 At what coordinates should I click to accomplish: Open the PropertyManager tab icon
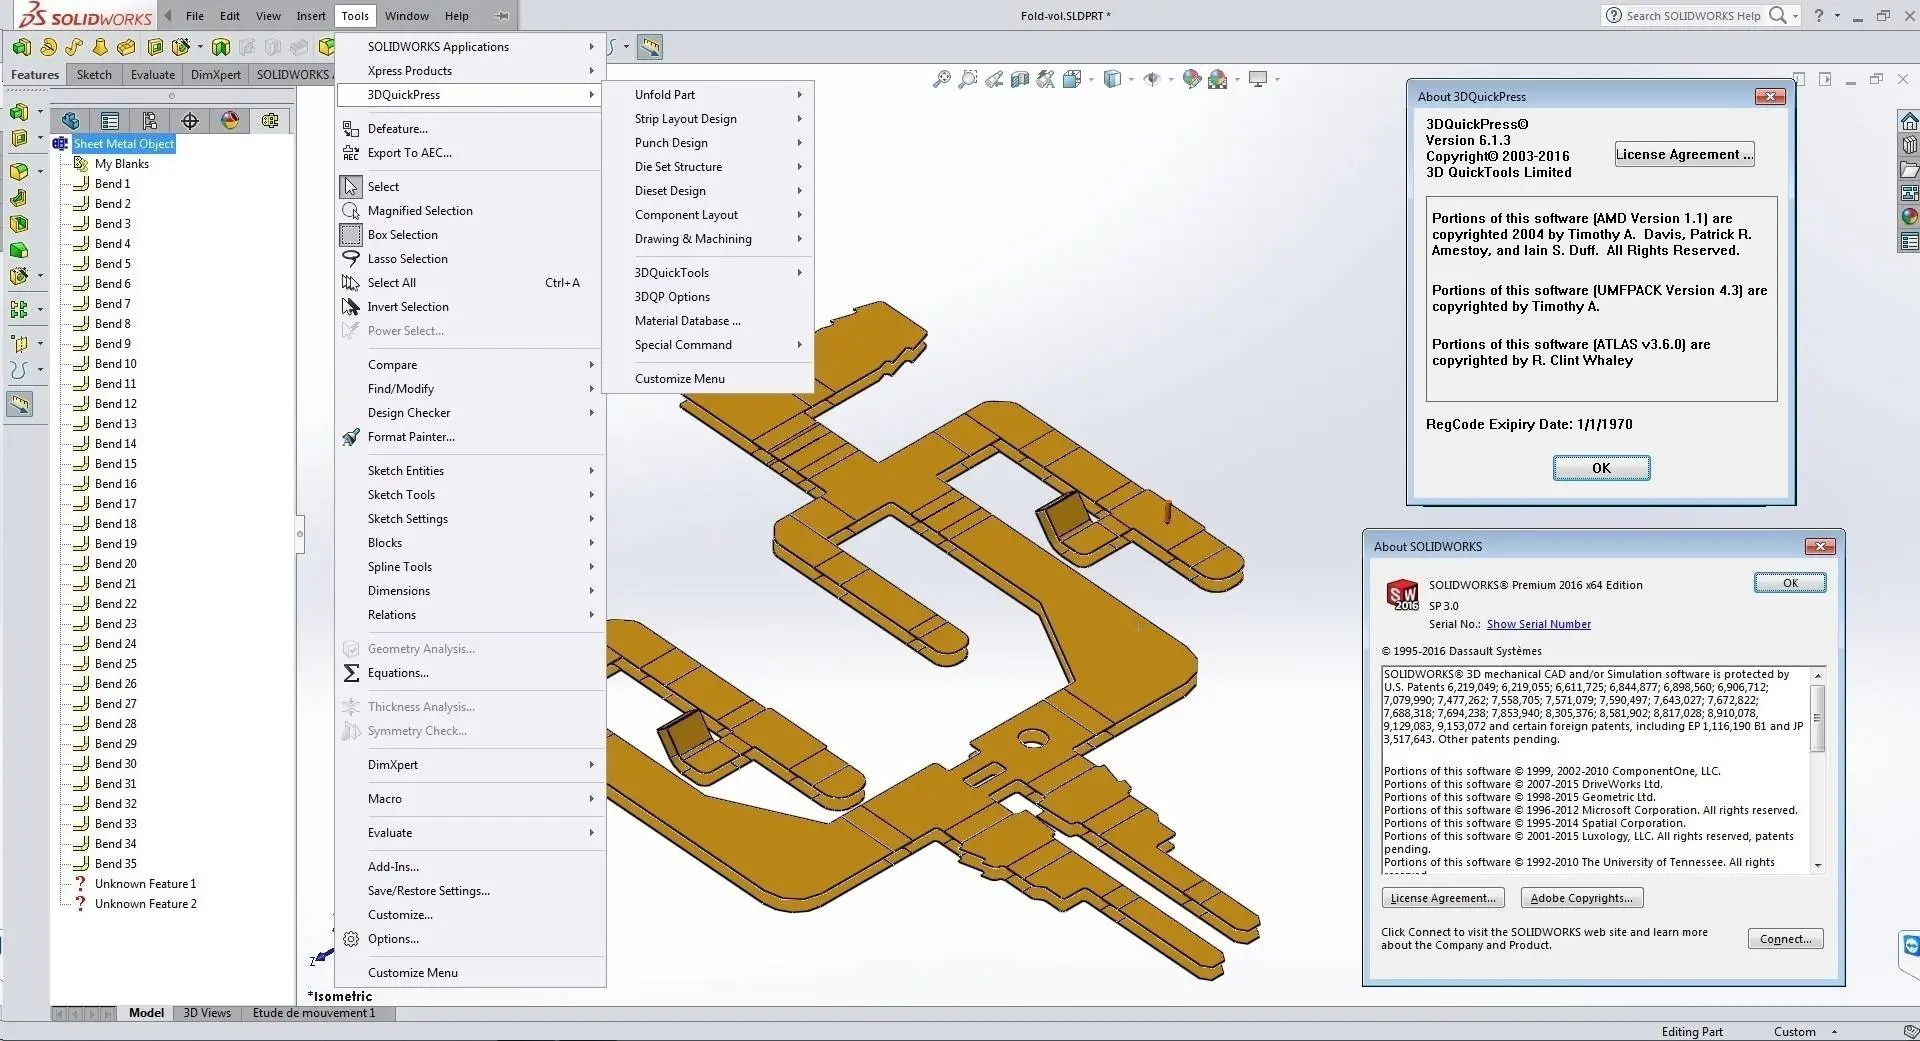[110, 121]
